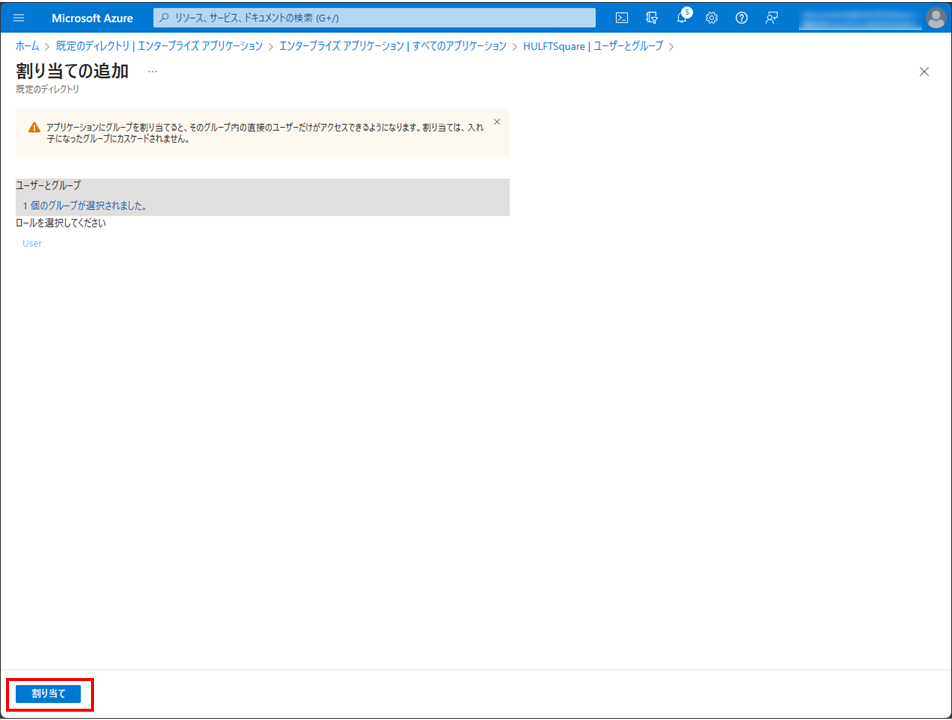Open エンタープライズ アプリケーション | すべてのアプリケーション breadcrumb
The height and width of the screenshot is (720, 952).
tap(393, 46)
